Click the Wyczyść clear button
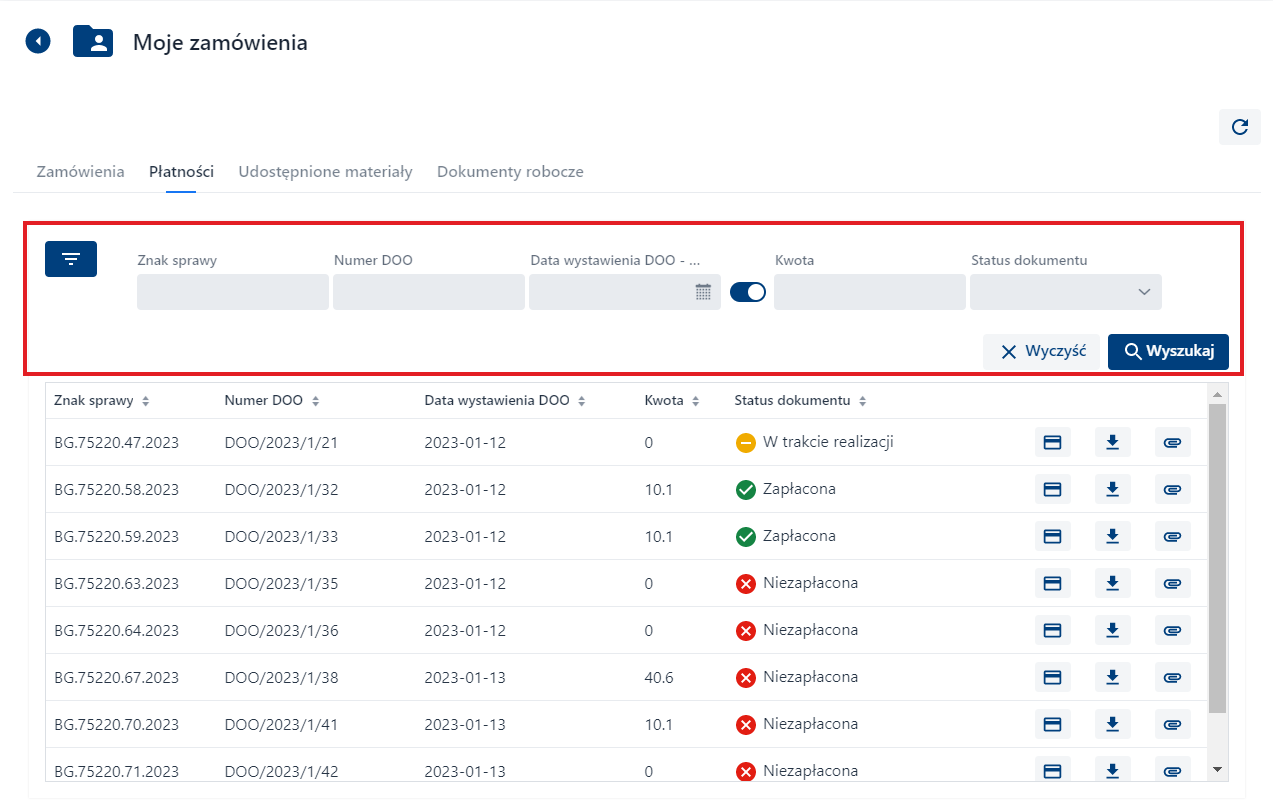The height and width of the screenshot is (801, 1273). point(1041,351)
